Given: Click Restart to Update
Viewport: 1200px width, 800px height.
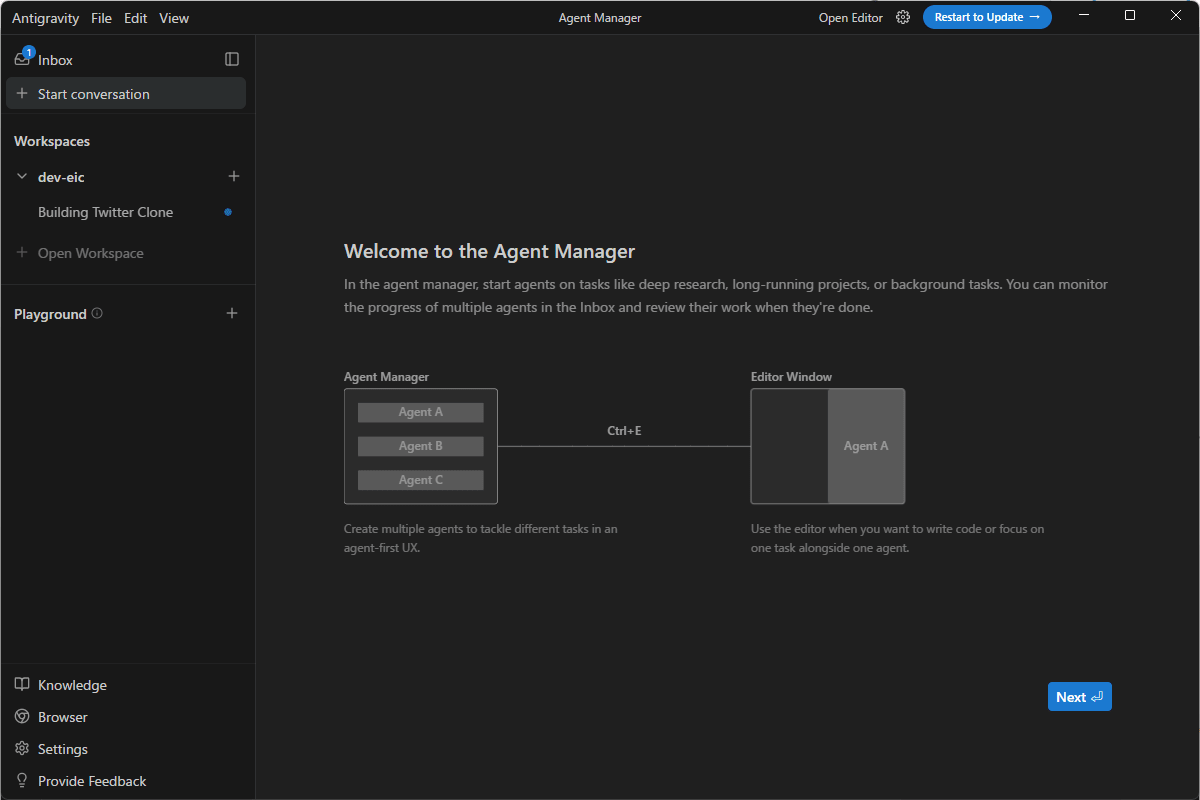Looking at the screenshot, I should tap(987, 16).
